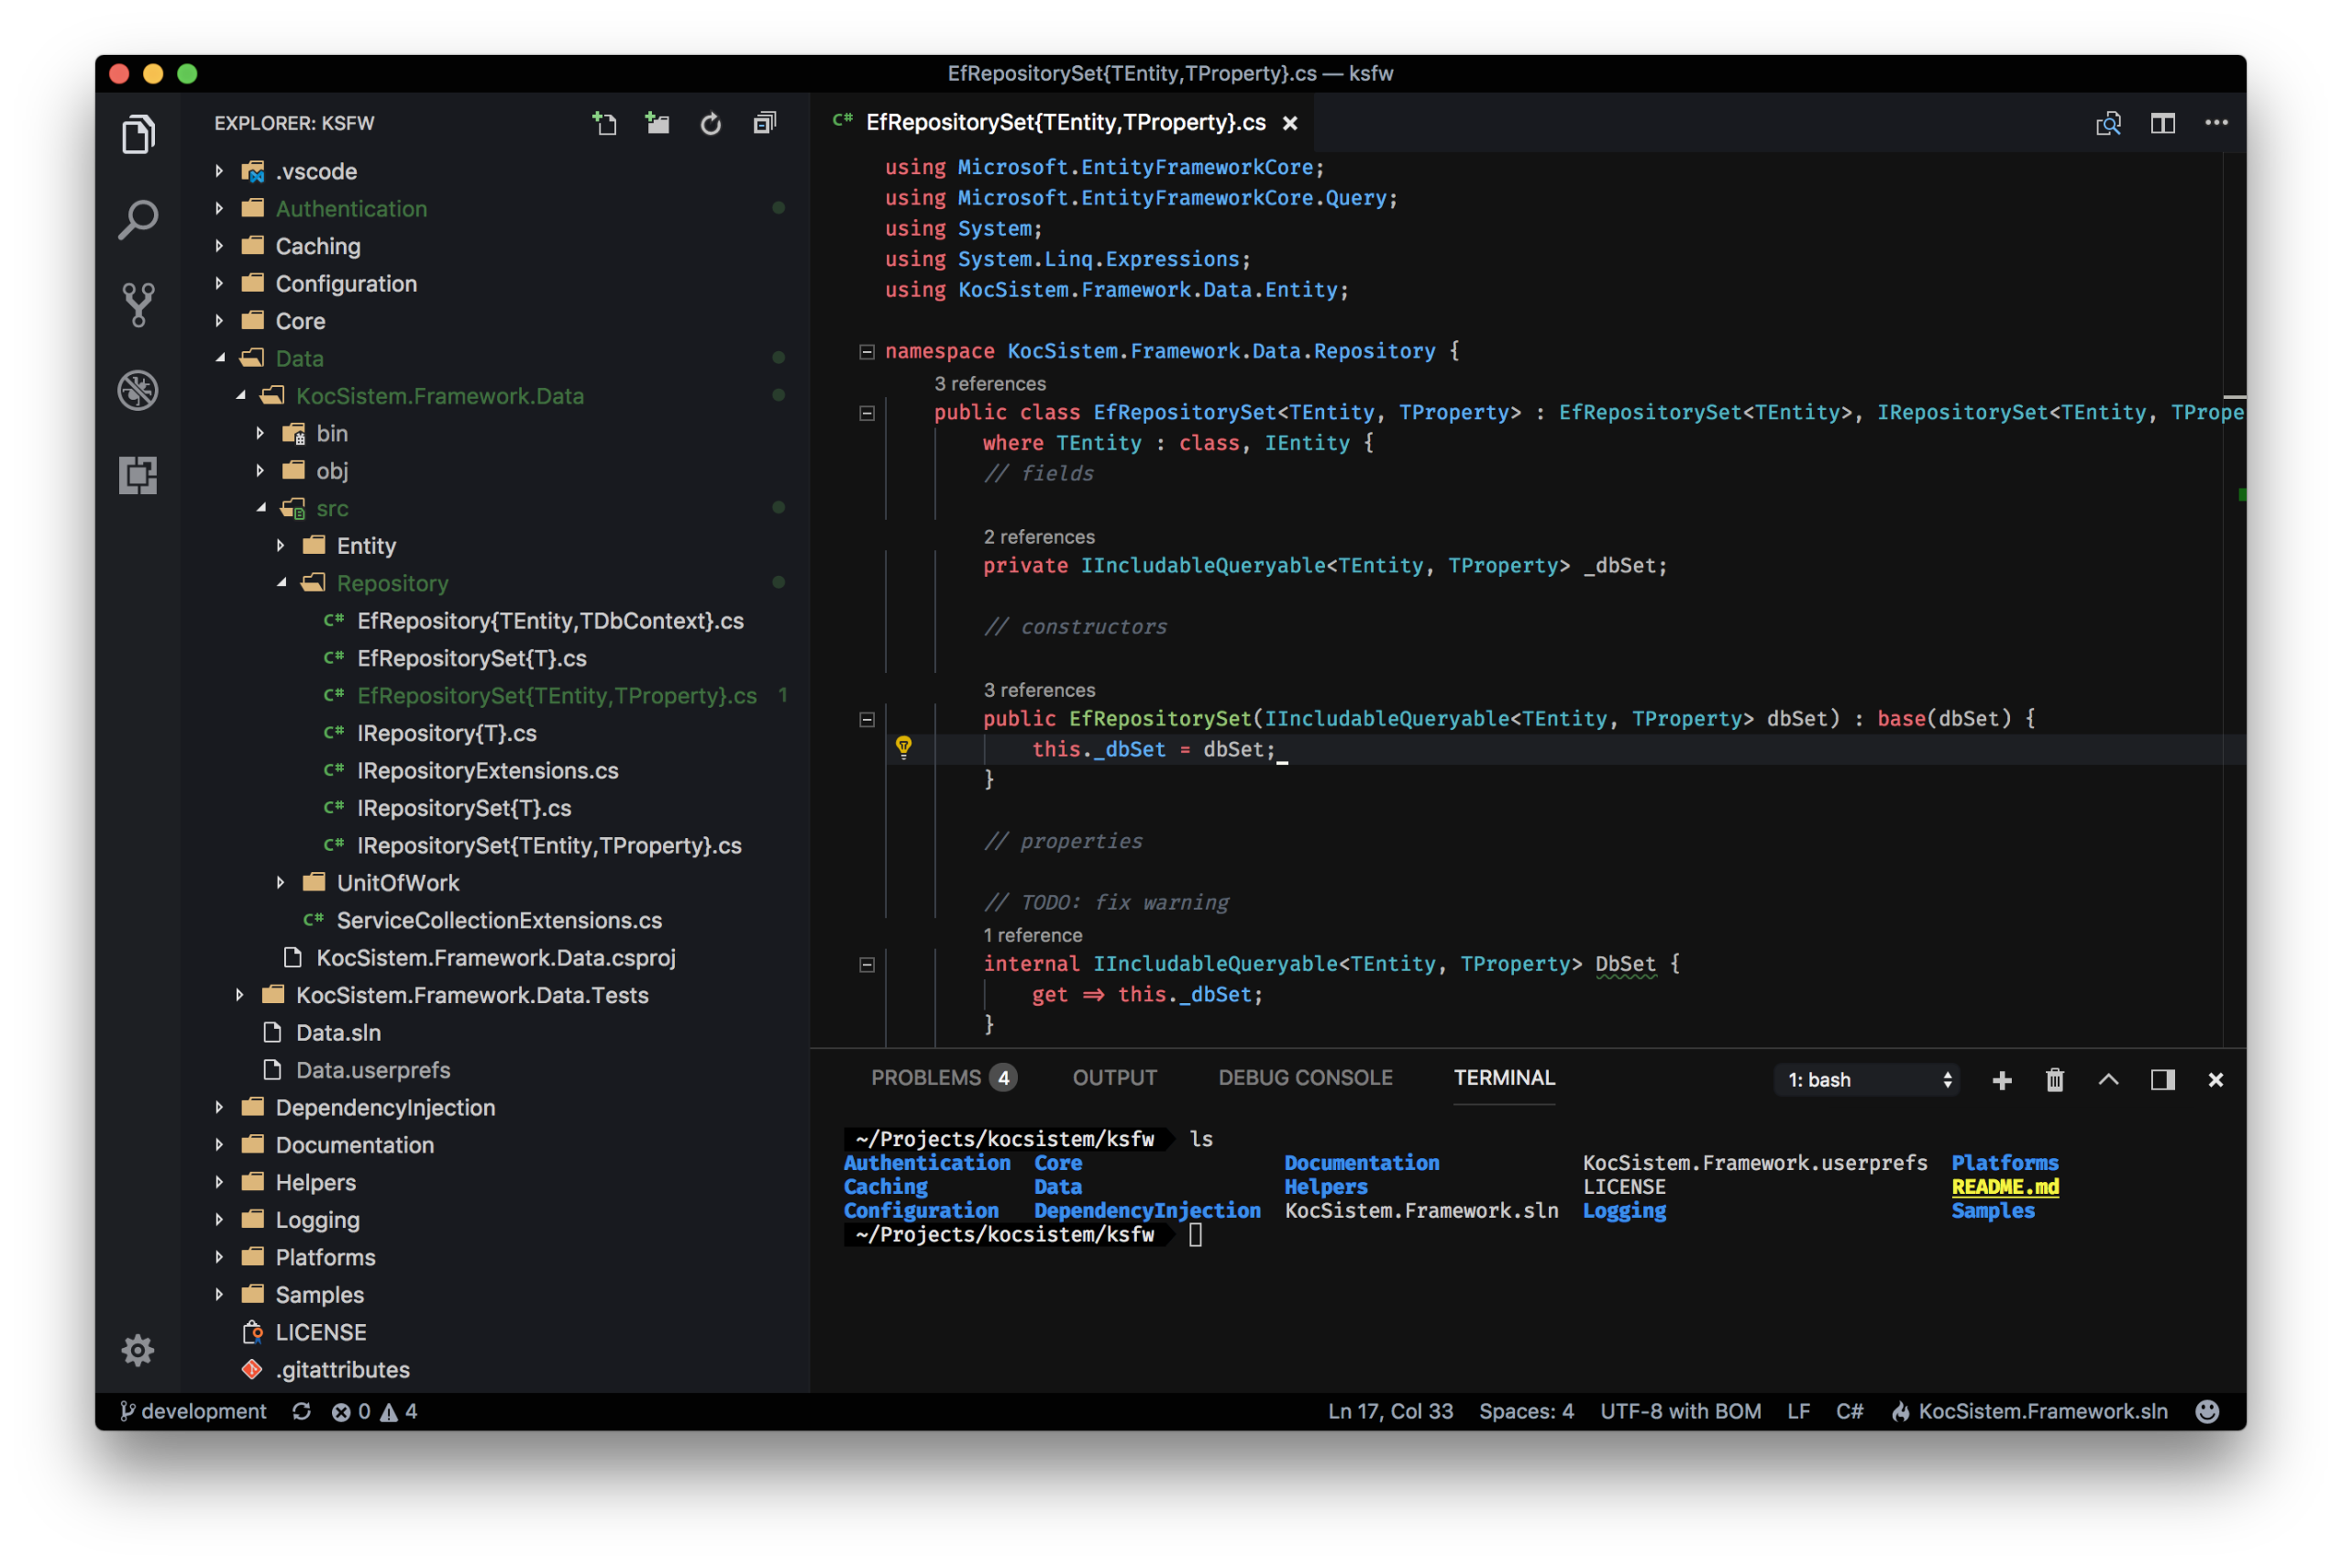2342x1568 pixels.
Task: Open the terminal selector '1: bash' dropdown
Action: (1866, 1080)
